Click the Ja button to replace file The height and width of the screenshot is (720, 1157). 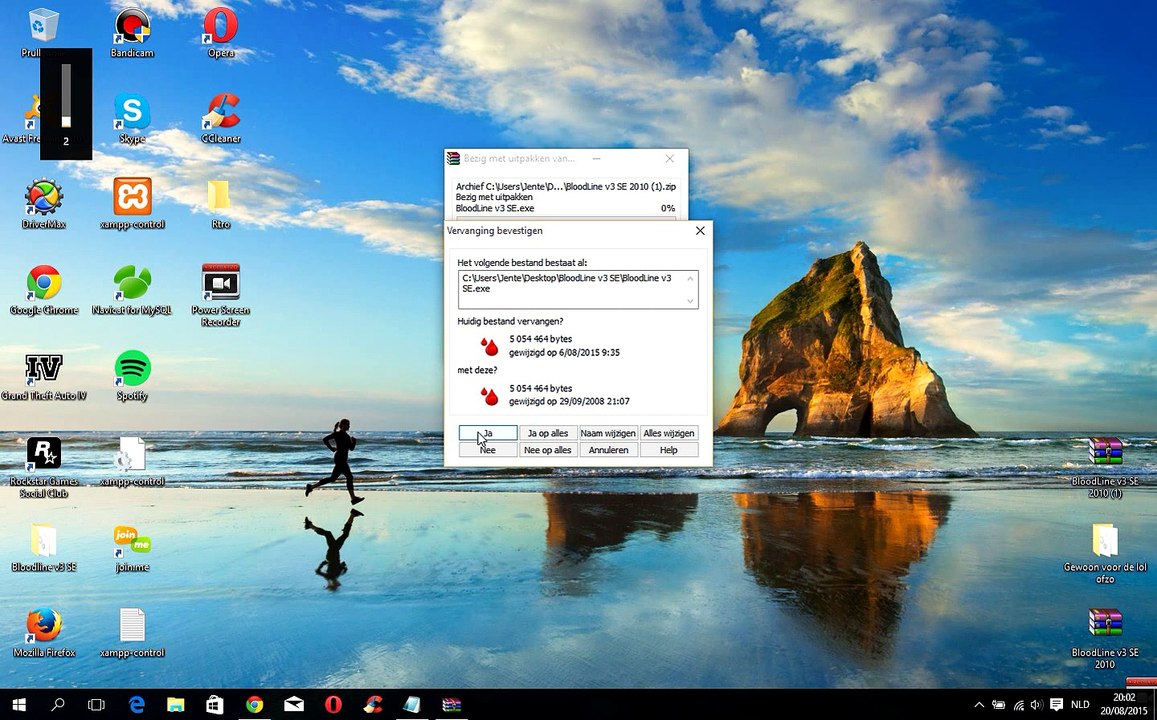pos(488,433)
